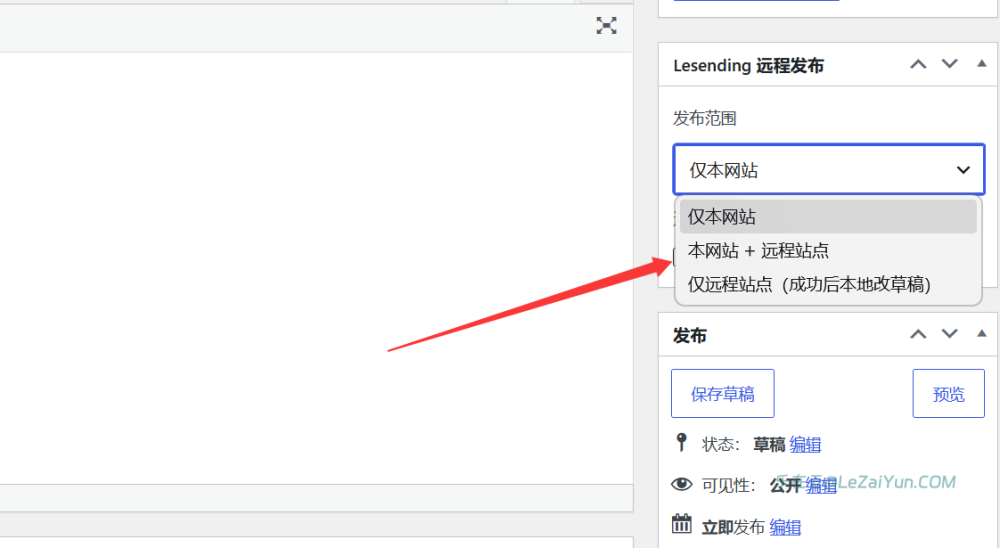Choose 本网站 + 远程站点 option
This screenshot has height=548, width=1000.
828,250
